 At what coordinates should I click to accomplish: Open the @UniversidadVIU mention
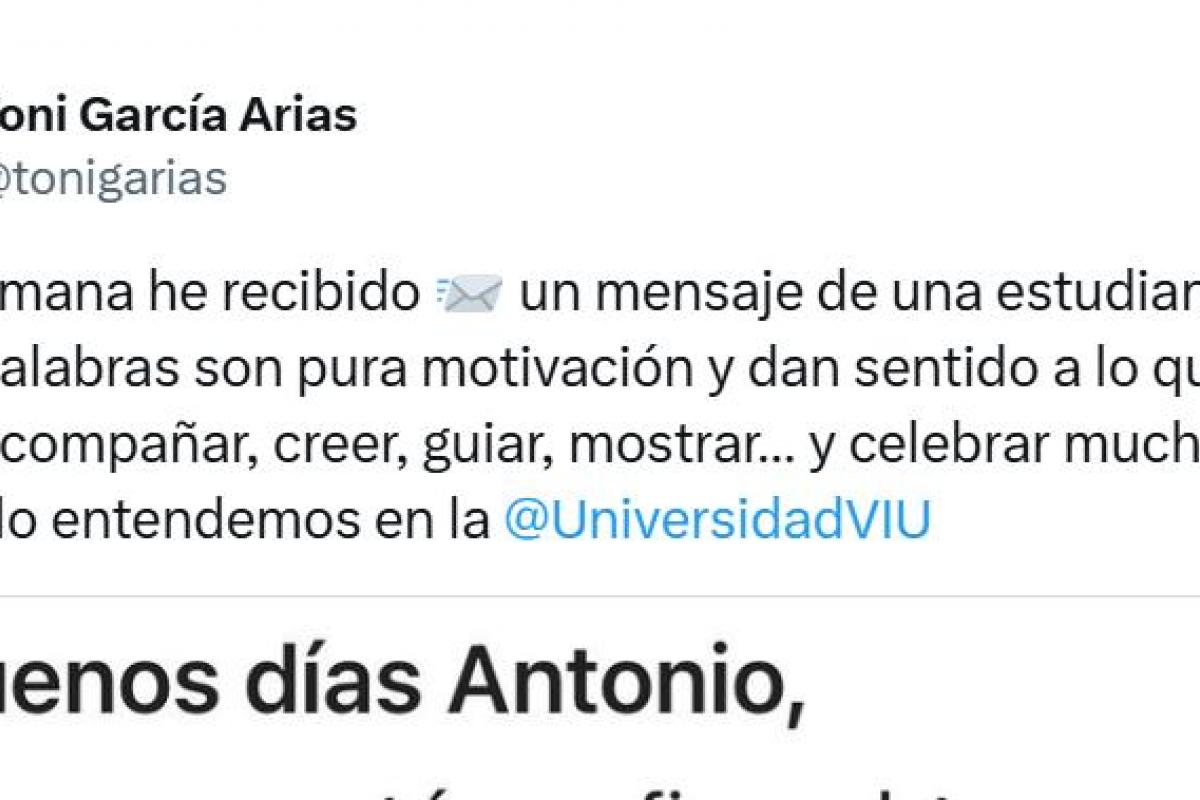pyautogui.click(x=716, y=520)
